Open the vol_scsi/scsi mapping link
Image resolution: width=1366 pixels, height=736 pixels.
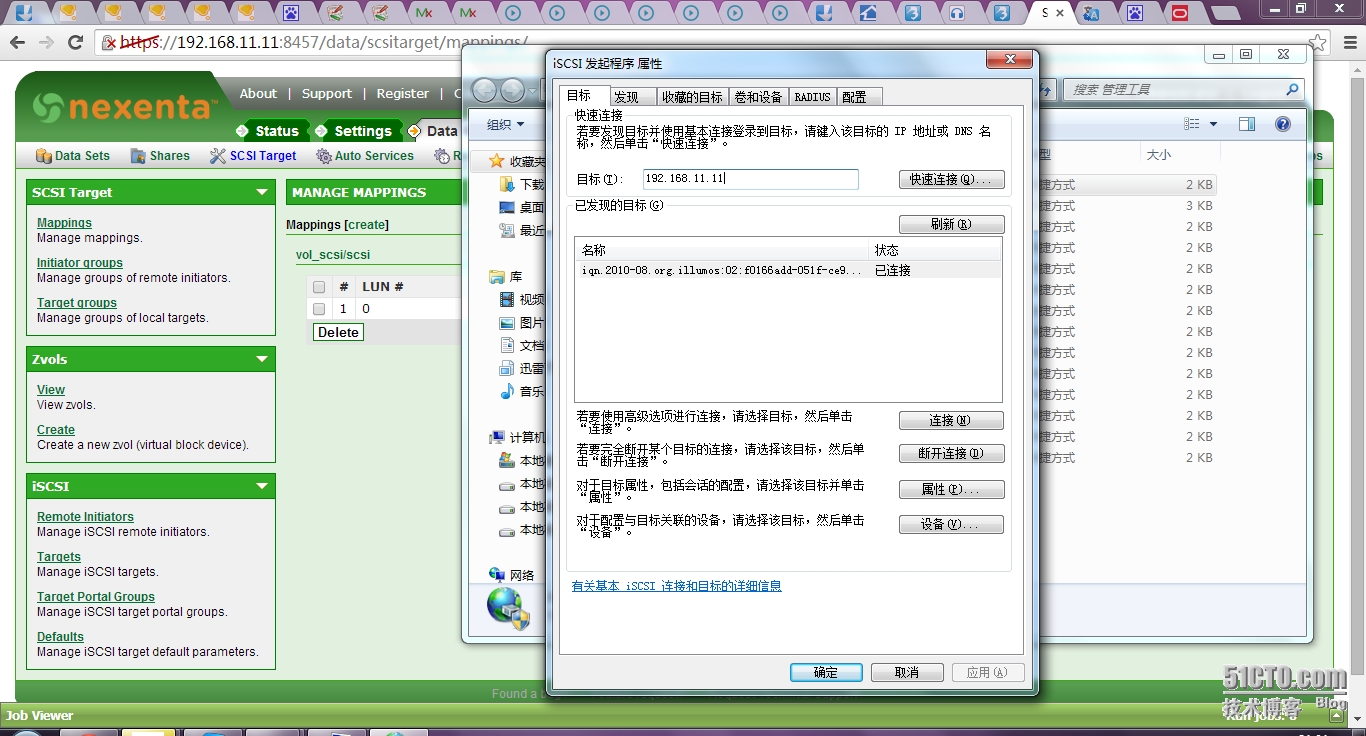333,255
